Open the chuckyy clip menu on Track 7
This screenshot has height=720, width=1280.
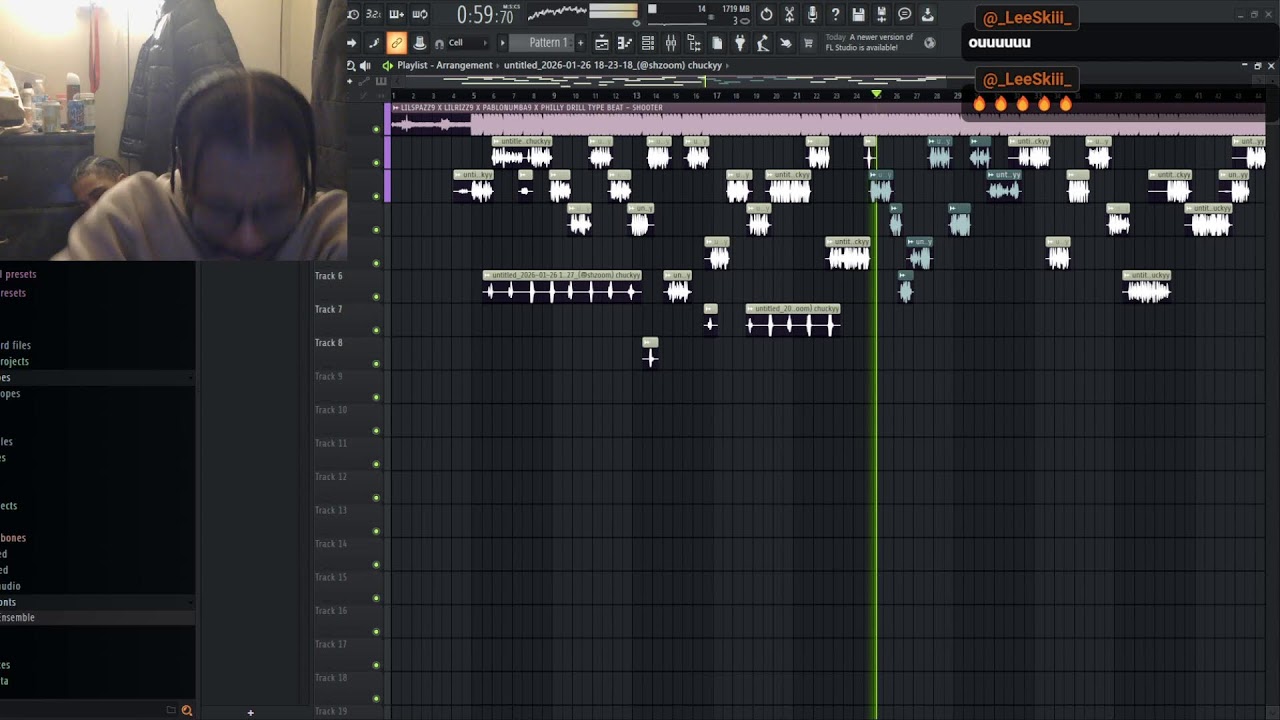tap(750, 309)
